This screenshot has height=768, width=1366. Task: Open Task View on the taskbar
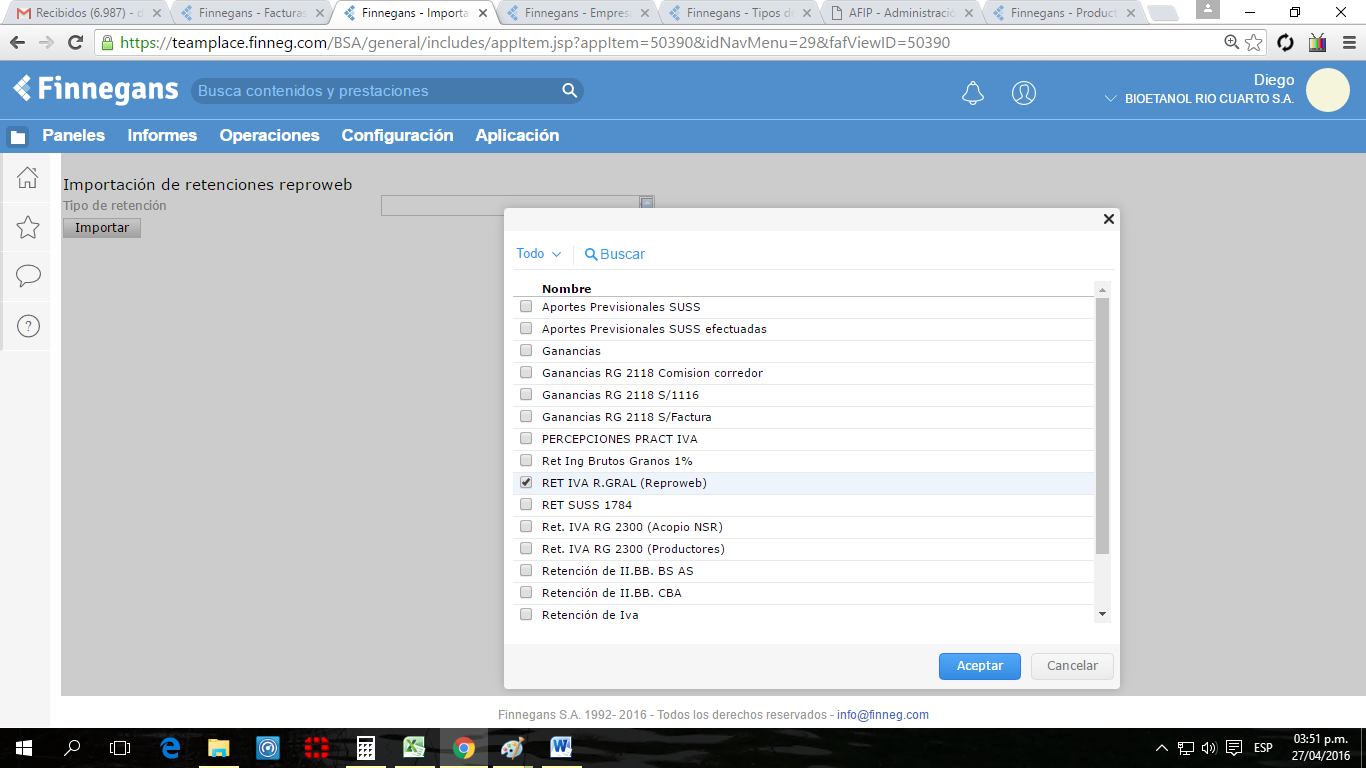pyautogui.click(x=120, y=748)
